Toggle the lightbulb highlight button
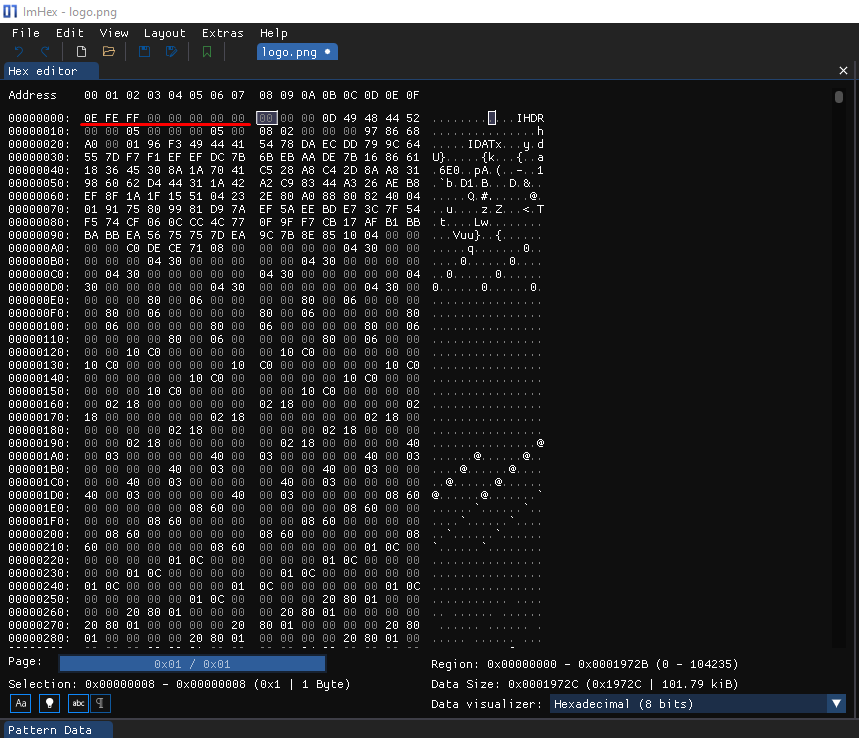Image resolution: width=859 pixels, height=738 pixels. click(x=49, y=703)
